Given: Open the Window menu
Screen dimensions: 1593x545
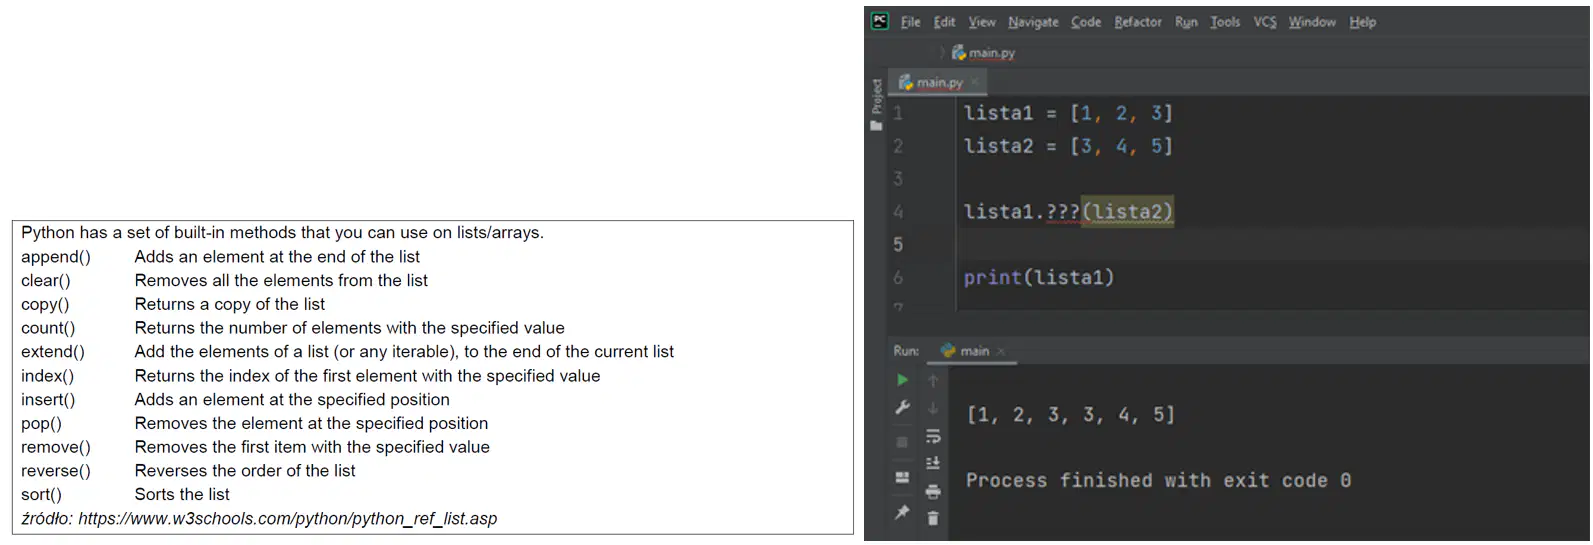Looking at the screenshot, I should pos(1312,22).
